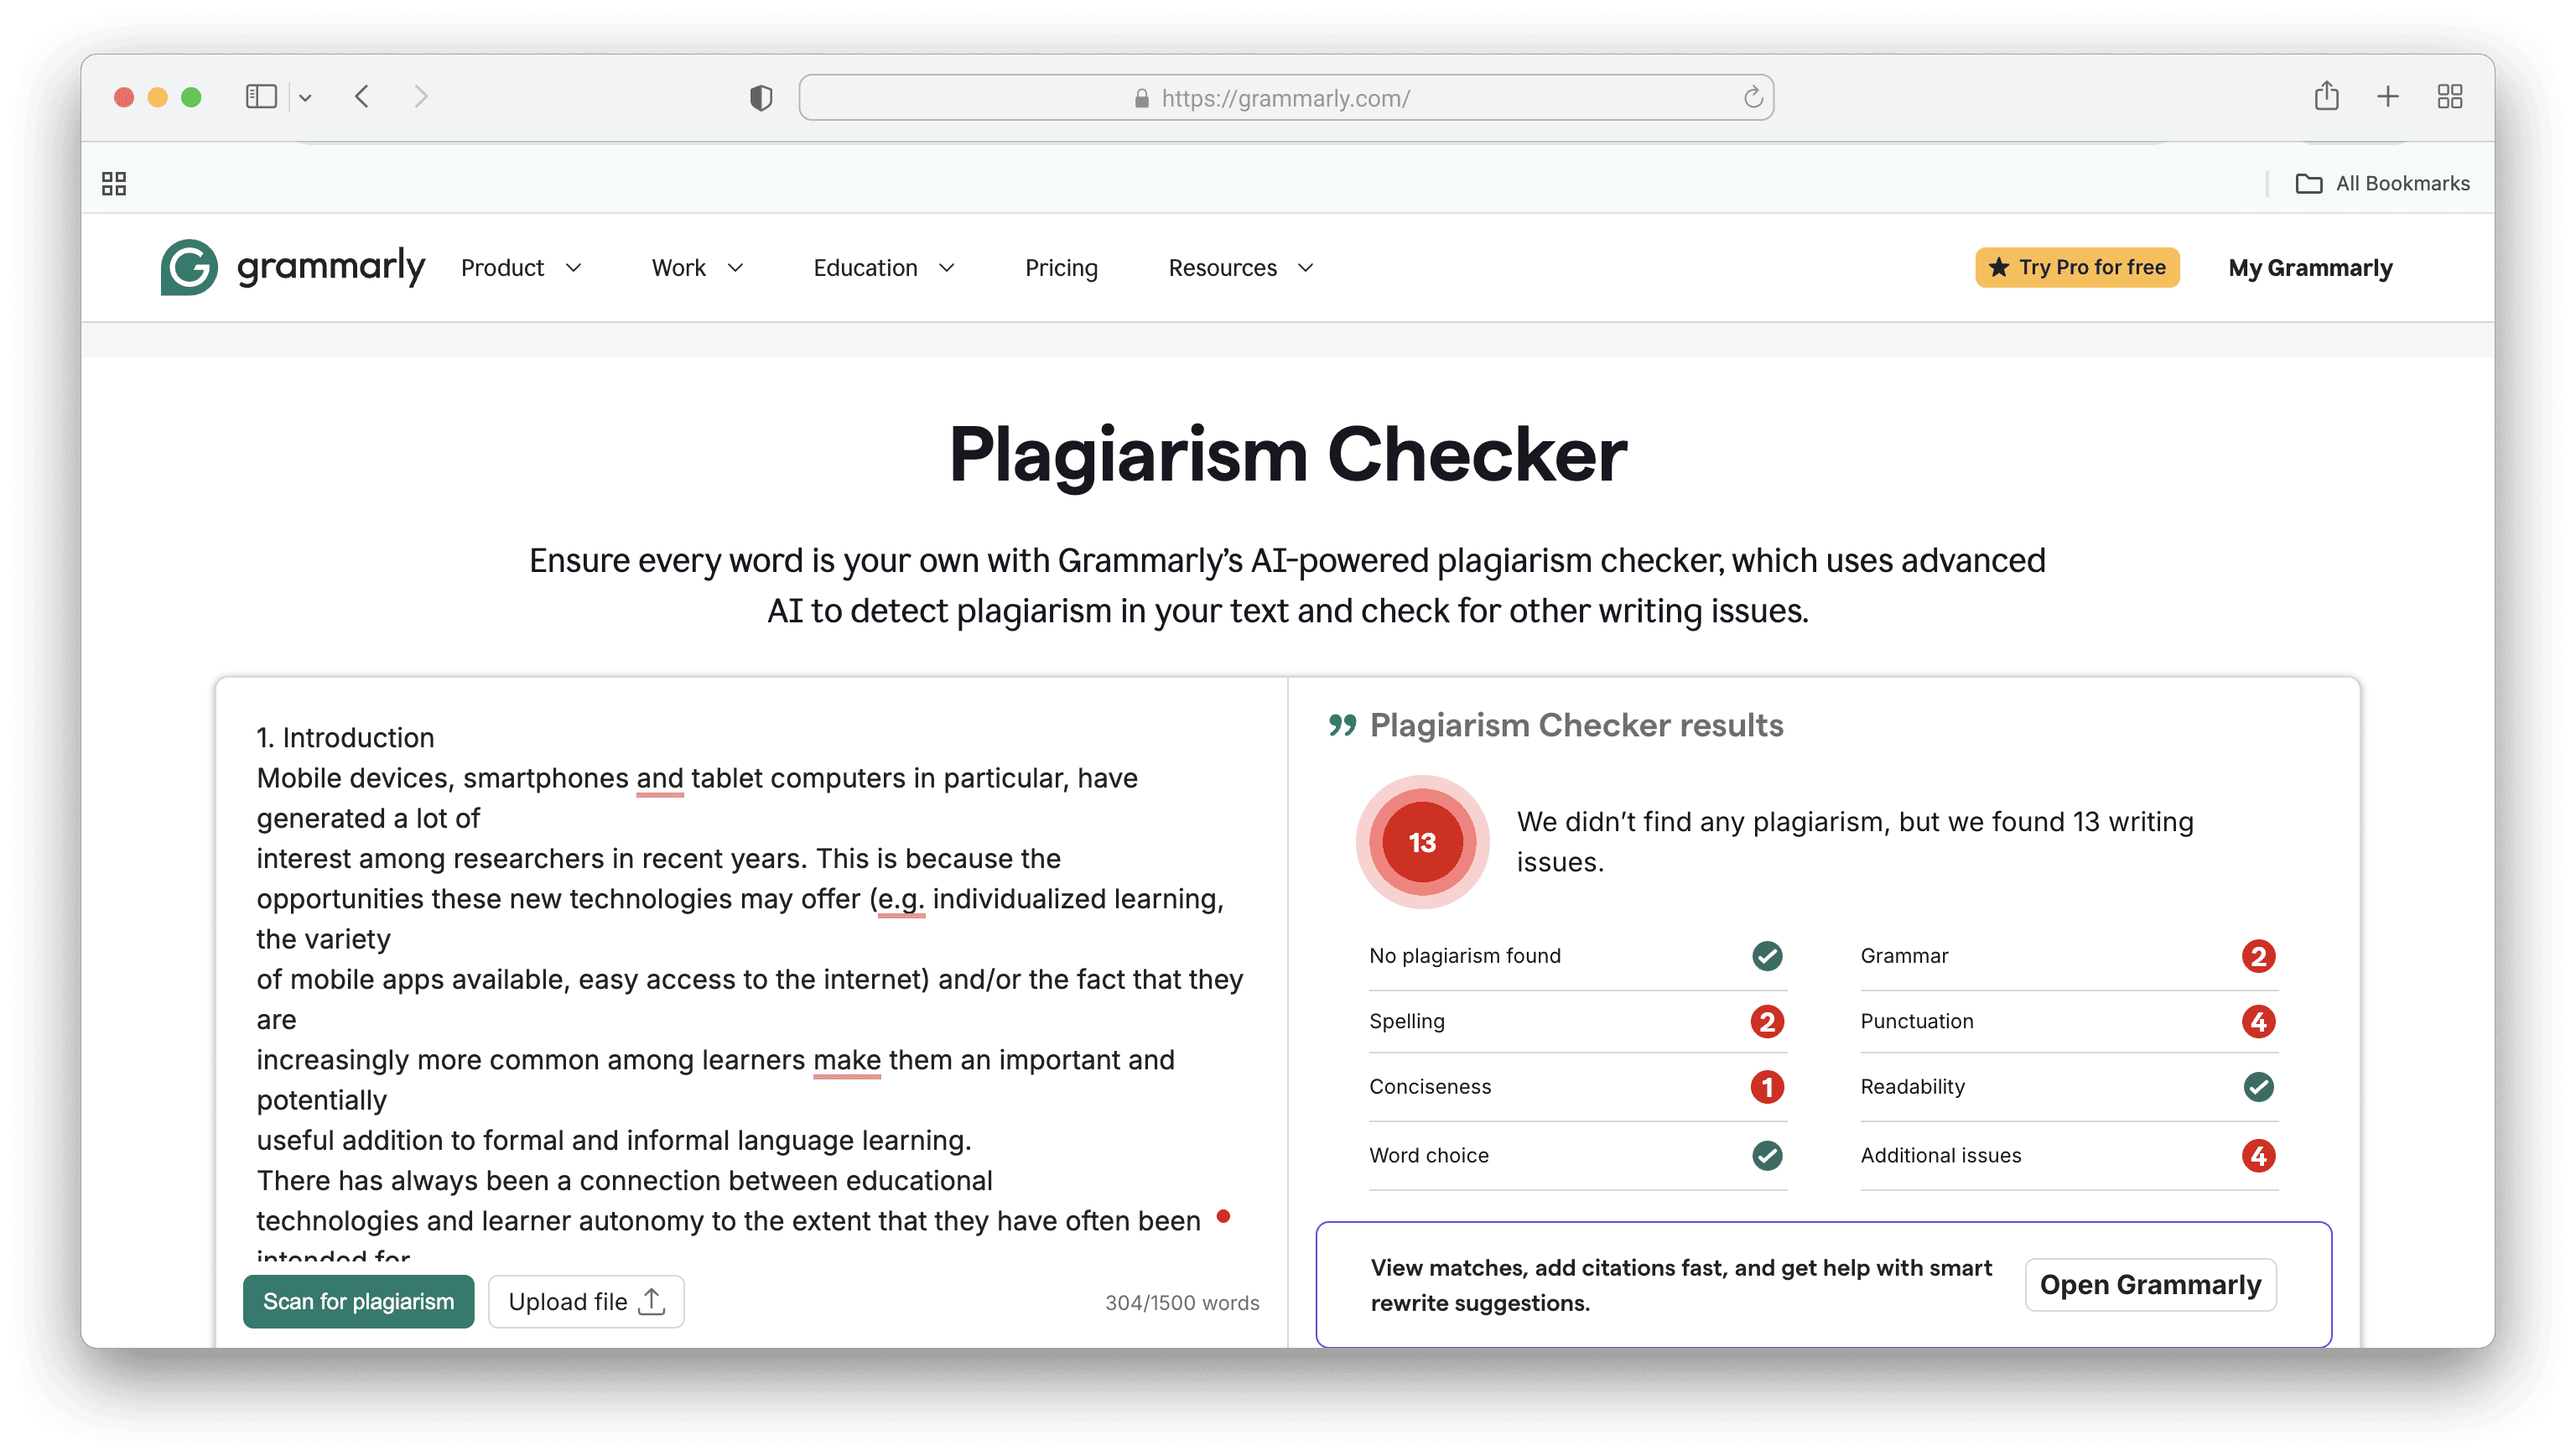Open the share sheet icon
The width and height of the screenshot is (2576, 1456).
pos(2326,97)
